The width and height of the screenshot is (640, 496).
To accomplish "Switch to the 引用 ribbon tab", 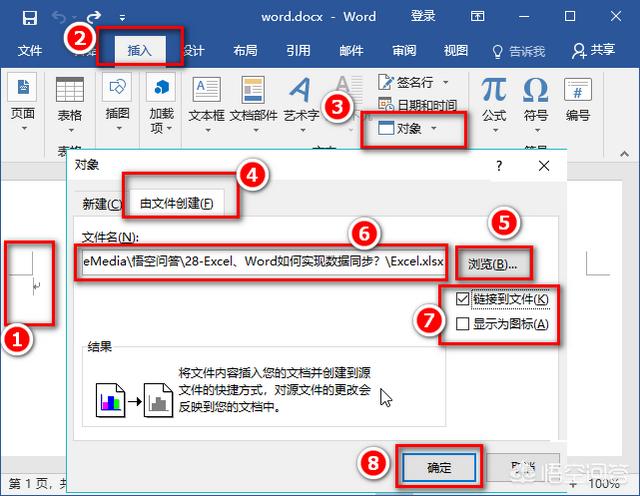I will [x=298, y=51].
